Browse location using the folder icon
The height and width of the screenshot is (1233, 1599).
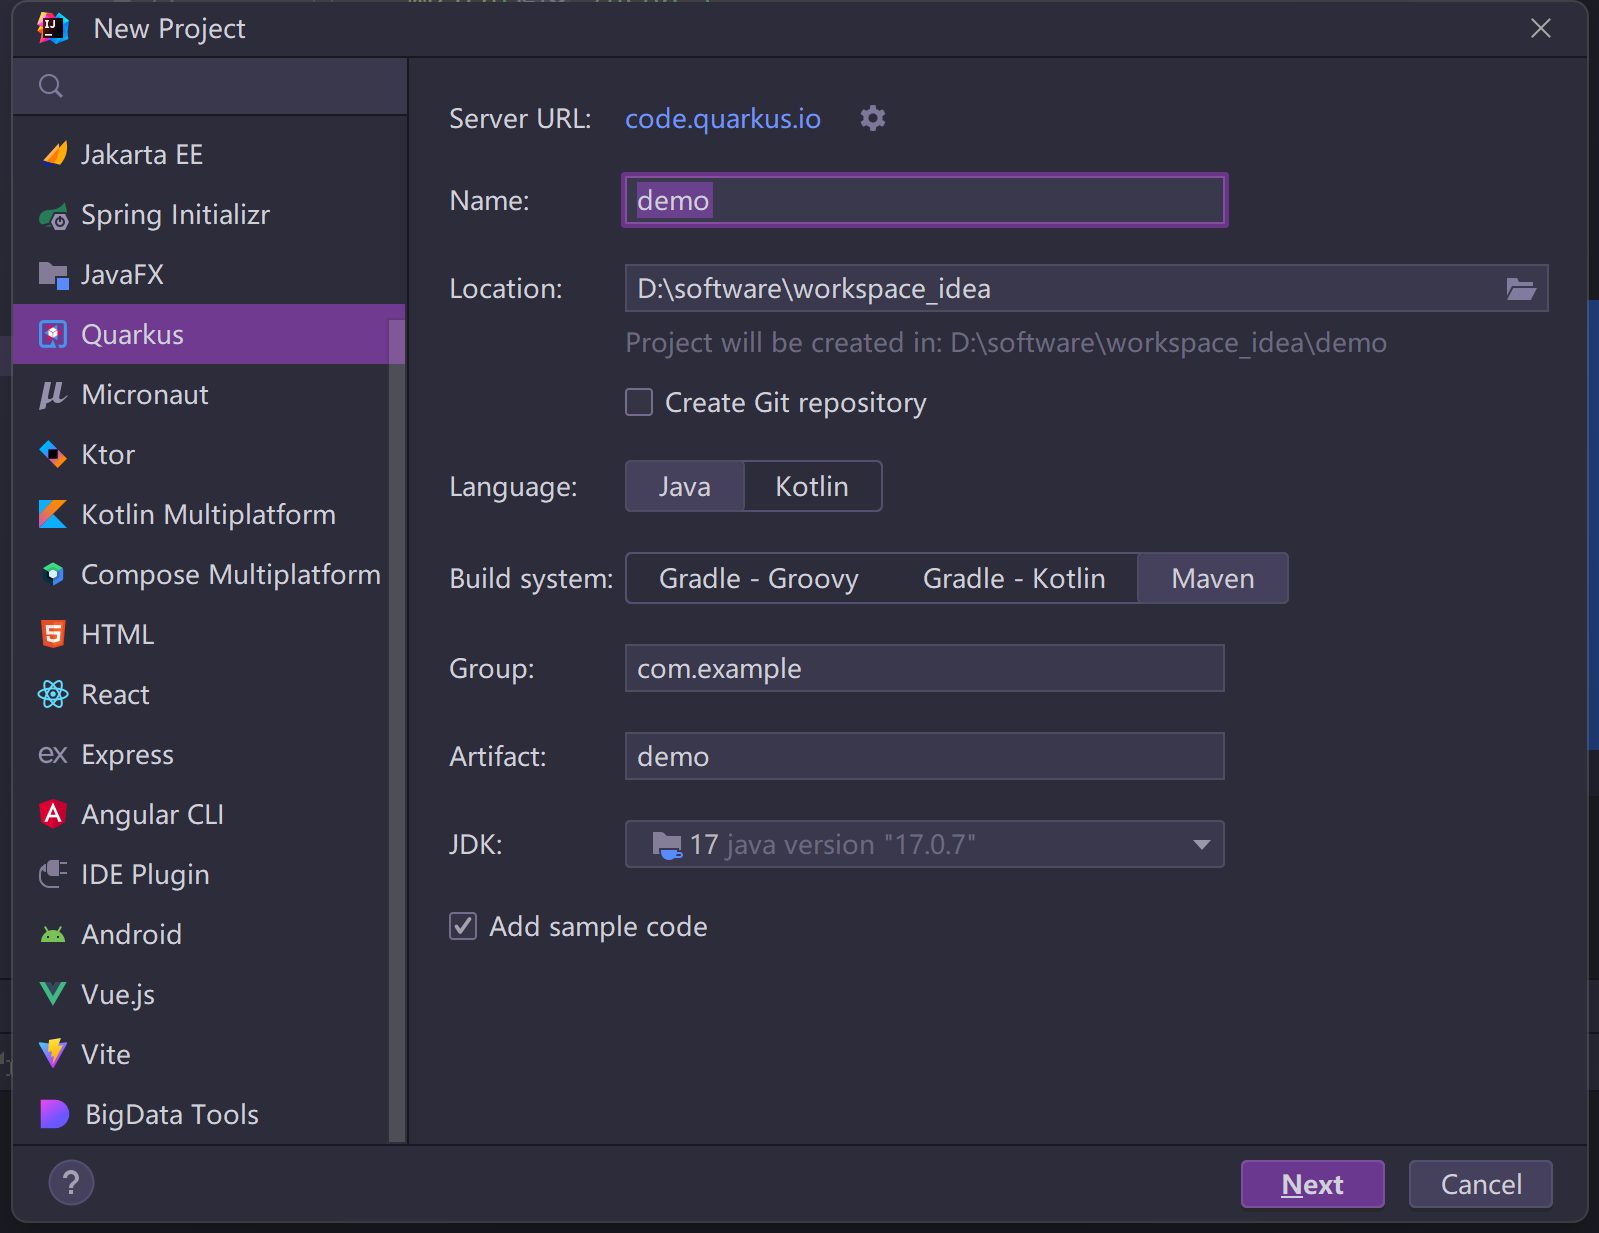pyautogui.click(x=1521, y=289)
